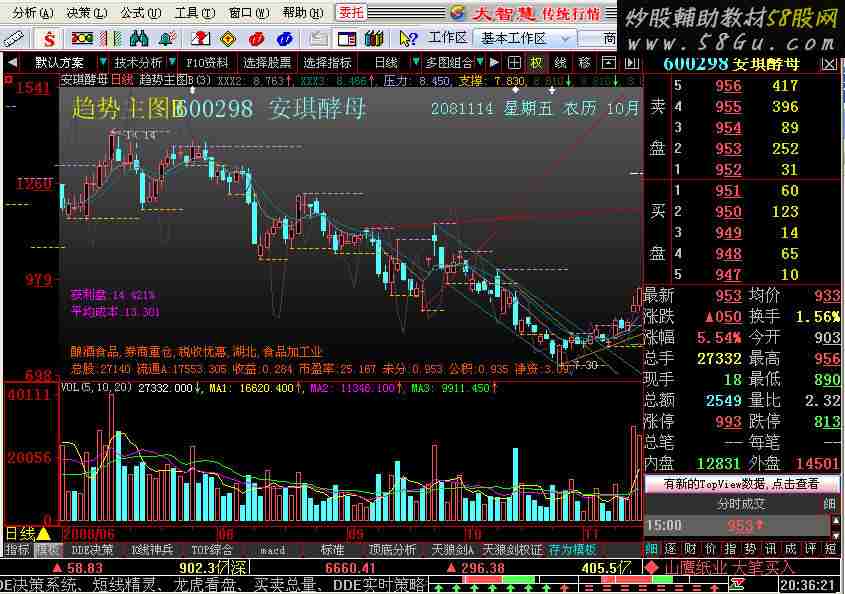Select the 逐 tab in side panel
The height and width of the screenshot is (594, 845).
point(670,549)
